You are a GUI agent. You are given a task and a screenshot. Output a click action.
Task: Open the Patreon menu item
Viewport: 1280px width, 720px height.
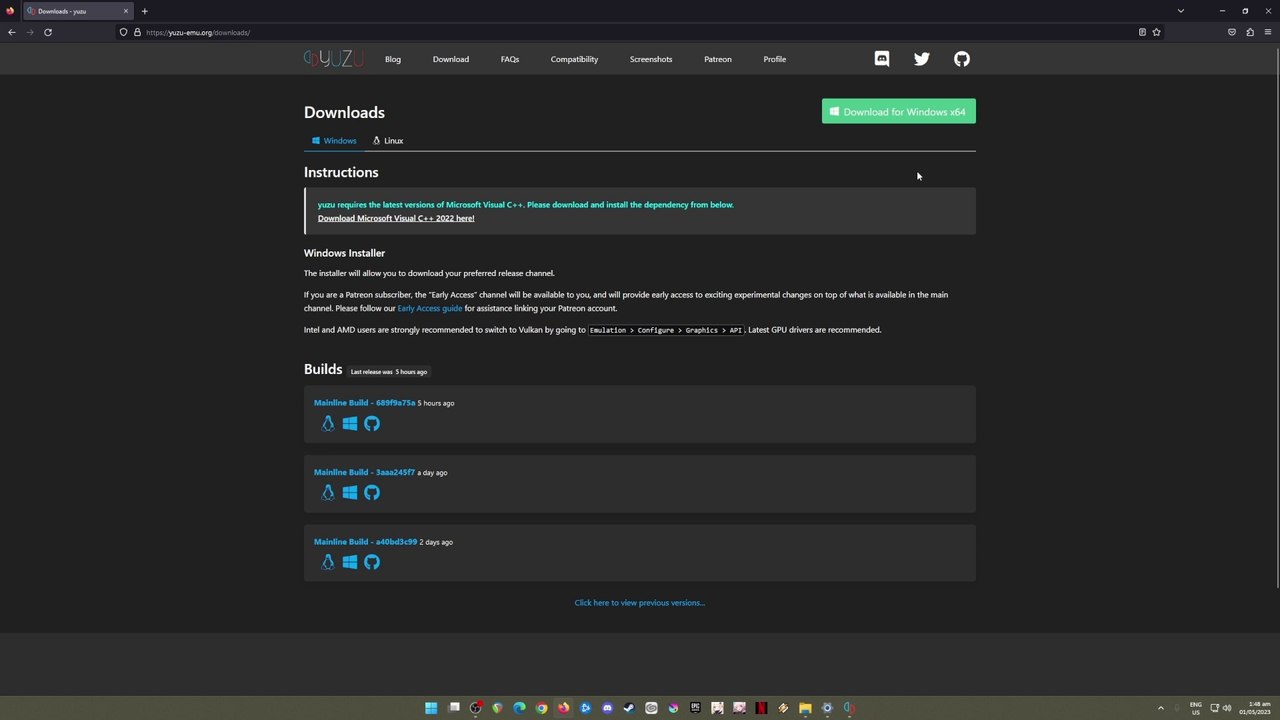click(718, 59)
